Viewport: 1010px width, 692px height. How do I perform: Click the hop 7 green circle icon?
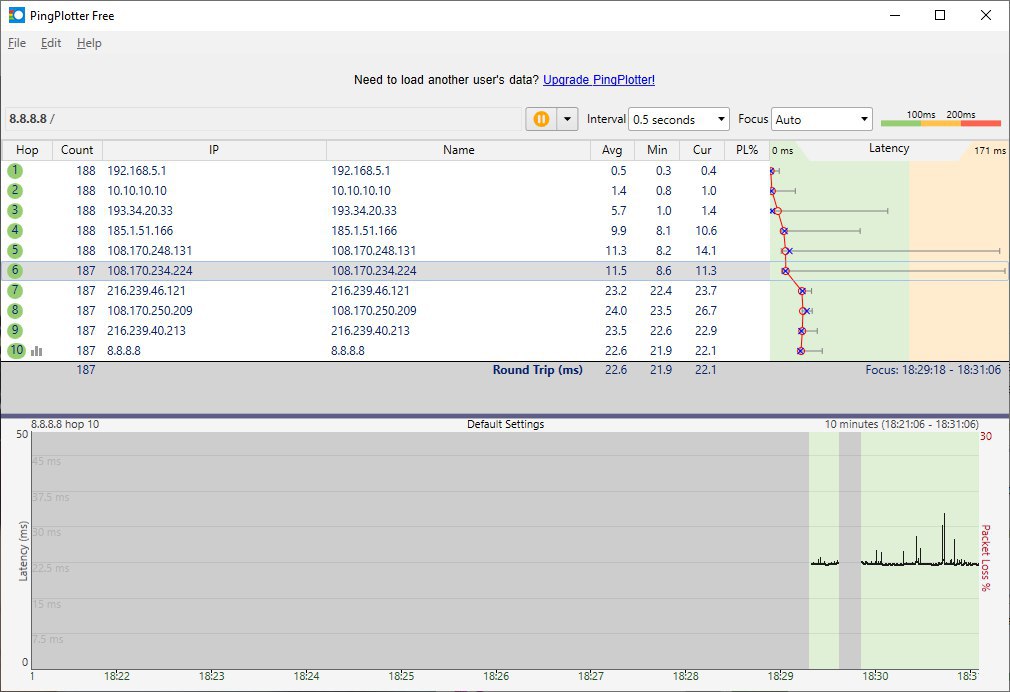click(15, 291)
